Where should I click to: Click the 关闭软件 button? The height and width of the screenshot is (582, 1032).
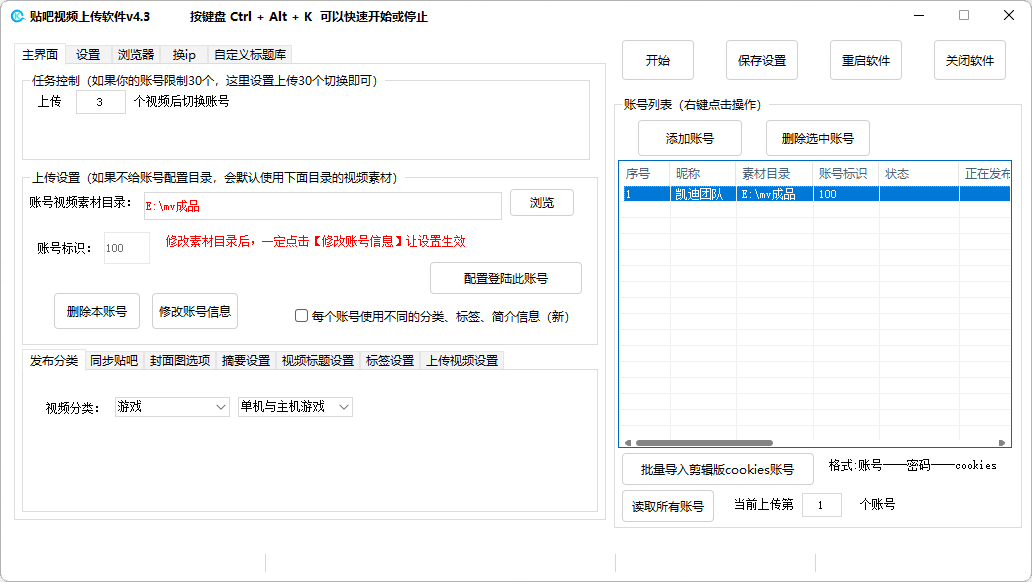pos(969,60)
